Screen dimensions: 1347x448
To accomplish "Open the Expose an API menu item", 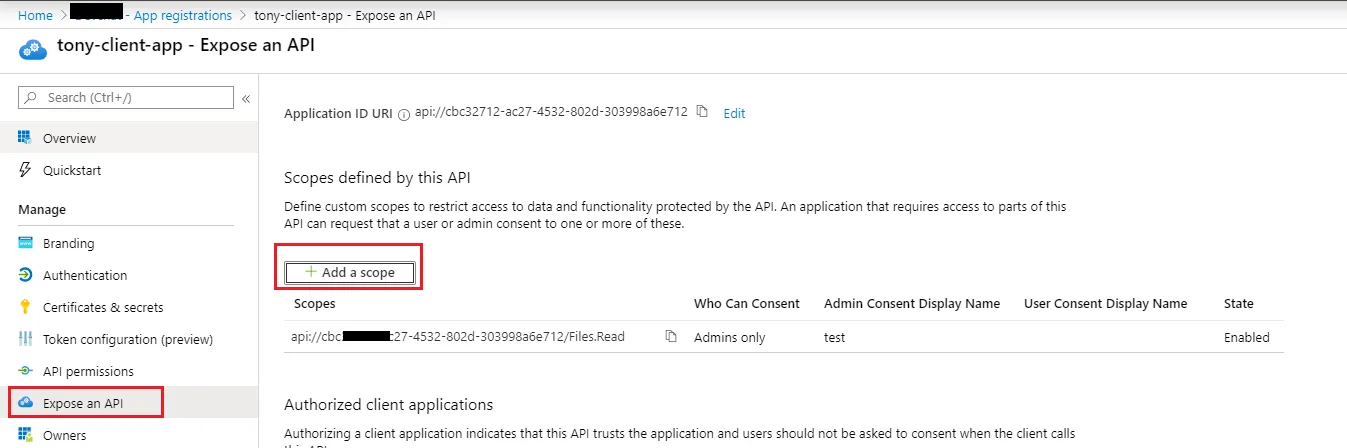I will (85, 403).
